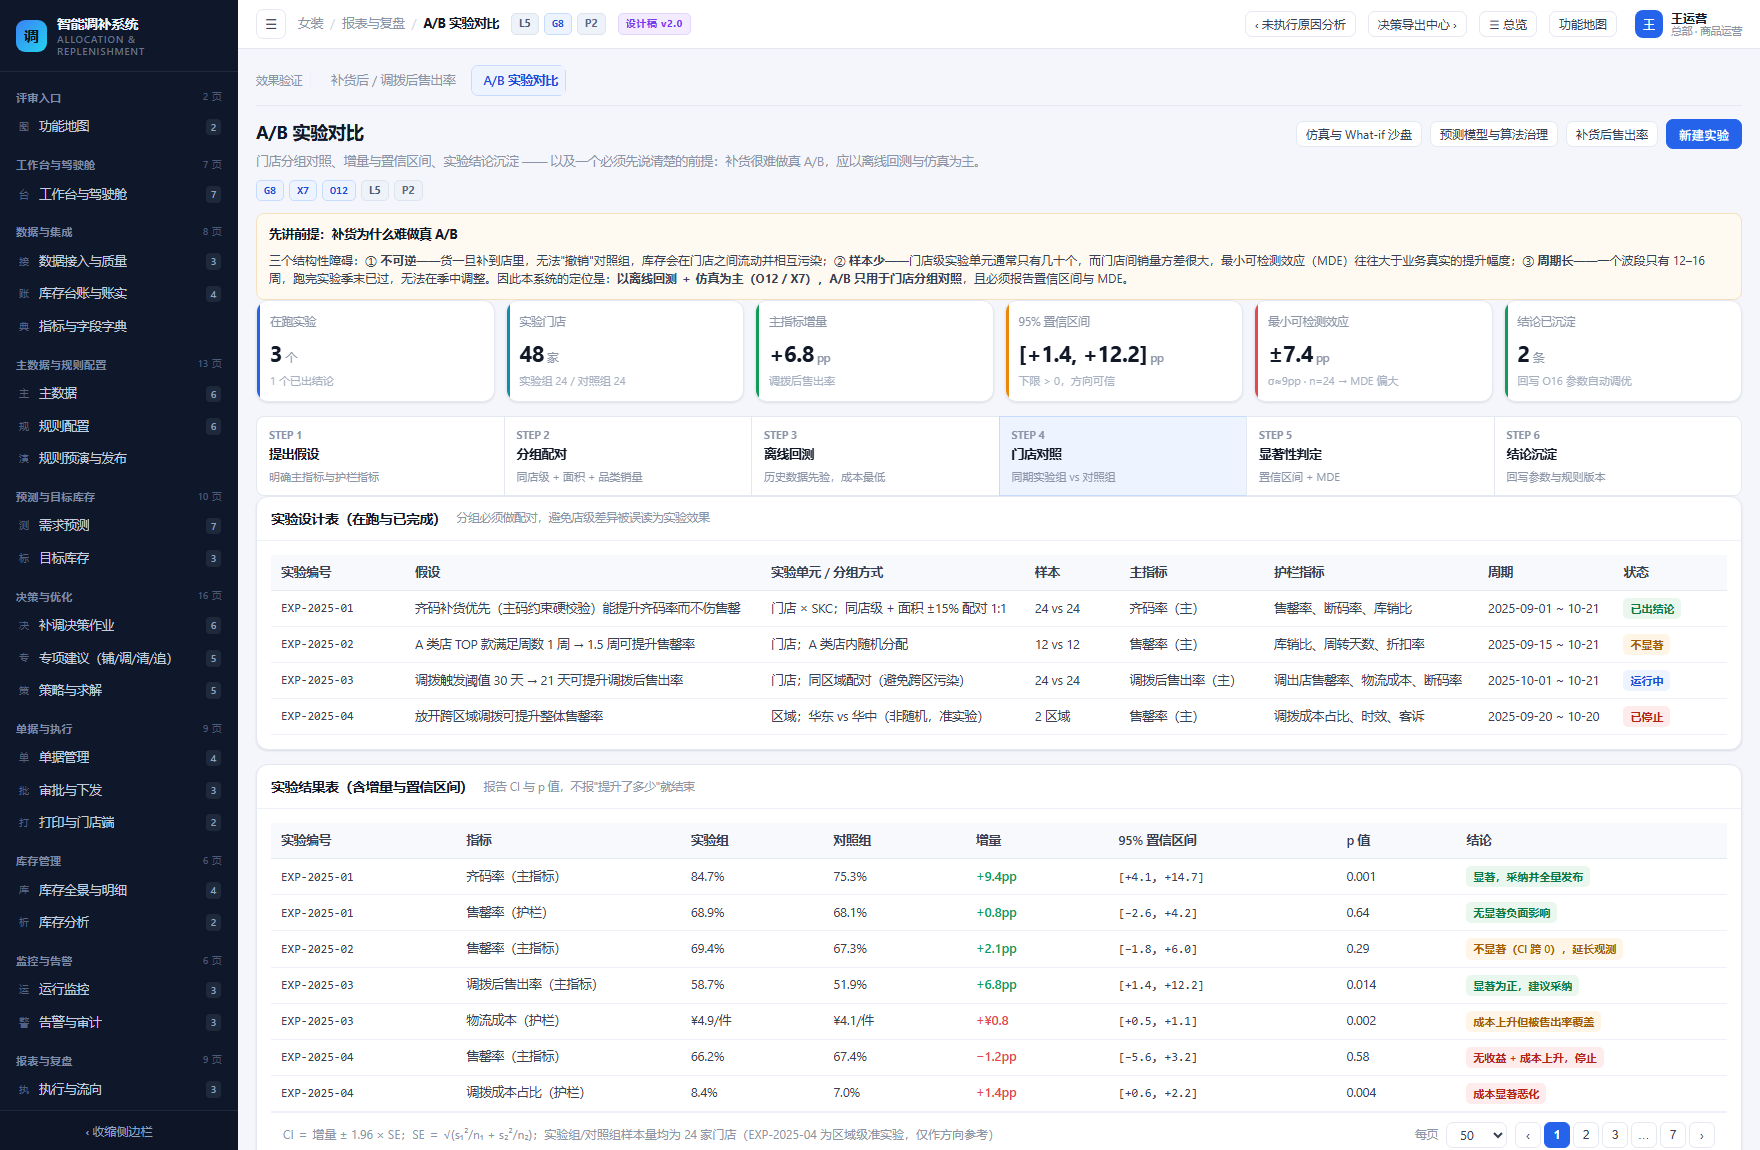This screenshot has height=1150, width=1760.
Task: Open the page size dropdown showing 50
Action: click(1478, 1135)
